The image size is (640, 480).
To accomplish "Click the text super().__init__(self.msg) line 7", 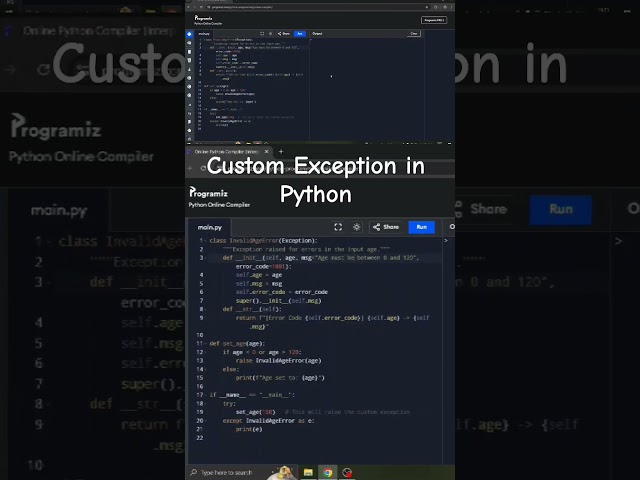I will click(278, 301).
